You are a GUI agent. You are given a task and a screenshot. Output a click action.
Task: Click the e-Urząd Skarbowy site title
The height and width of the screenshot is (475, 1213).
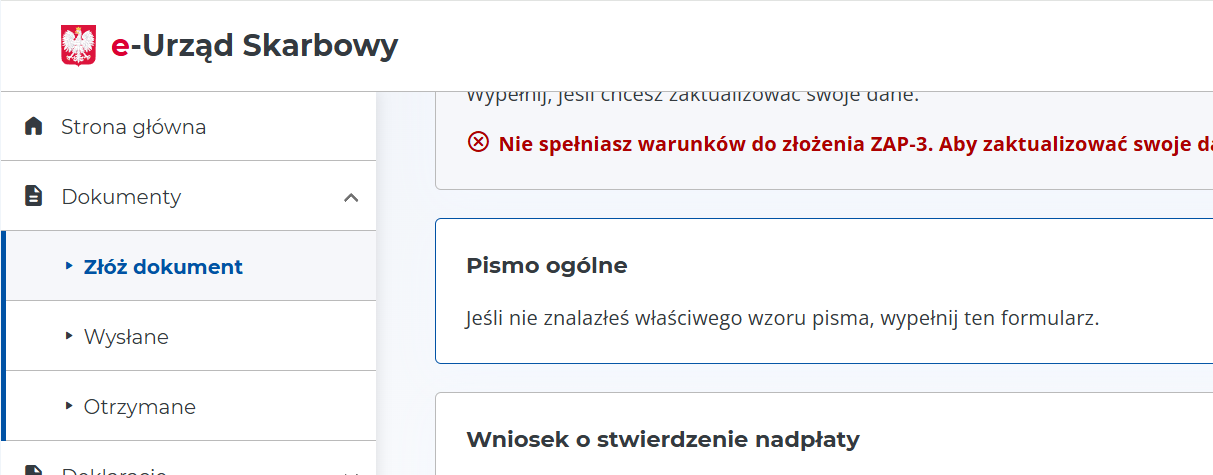pos(254,46)
